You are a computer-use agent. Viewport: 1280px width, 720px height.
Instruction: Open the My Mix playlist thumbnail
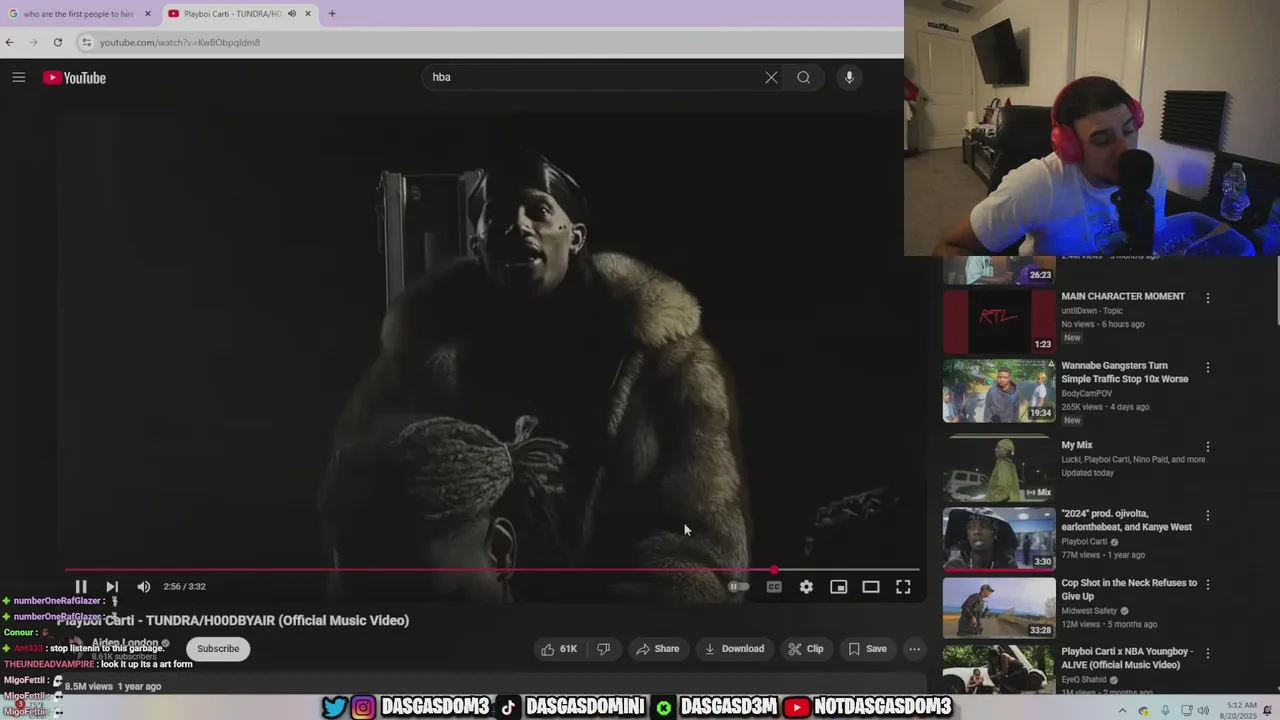[x=999, y=469]
